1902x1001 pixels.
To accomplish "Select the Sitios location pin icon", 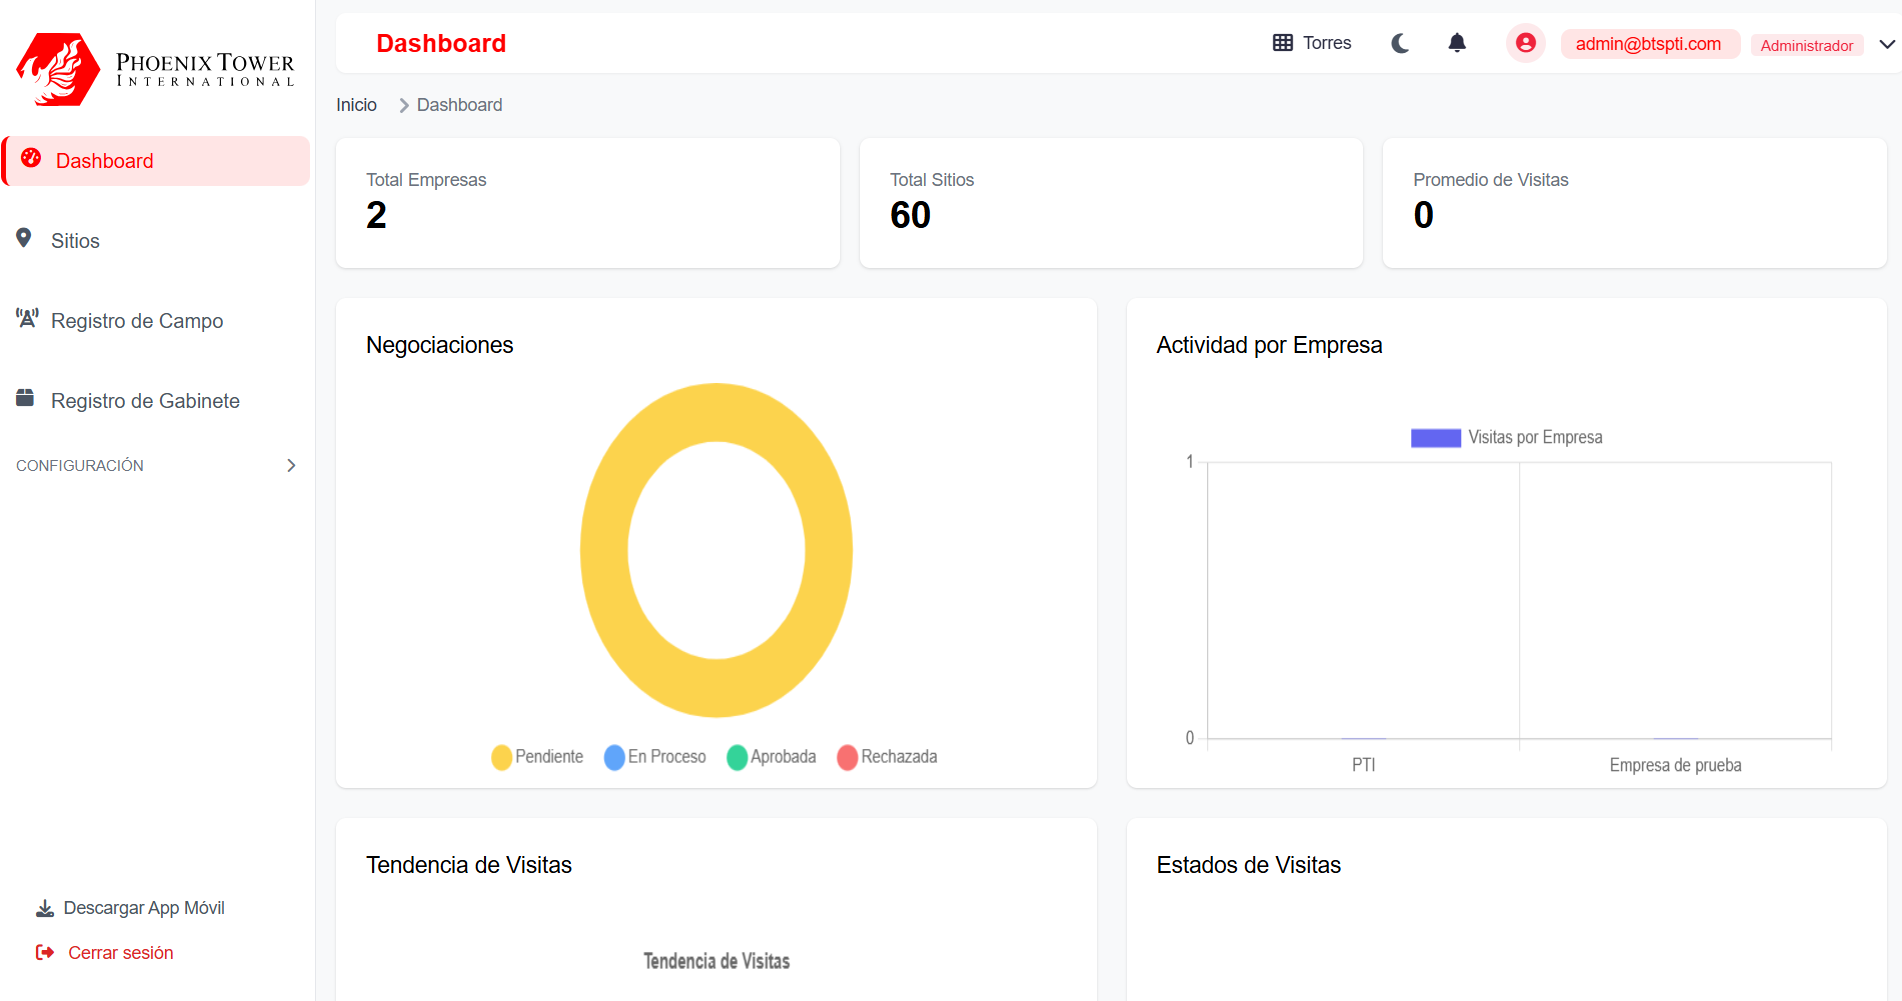I will coord(25,239).
